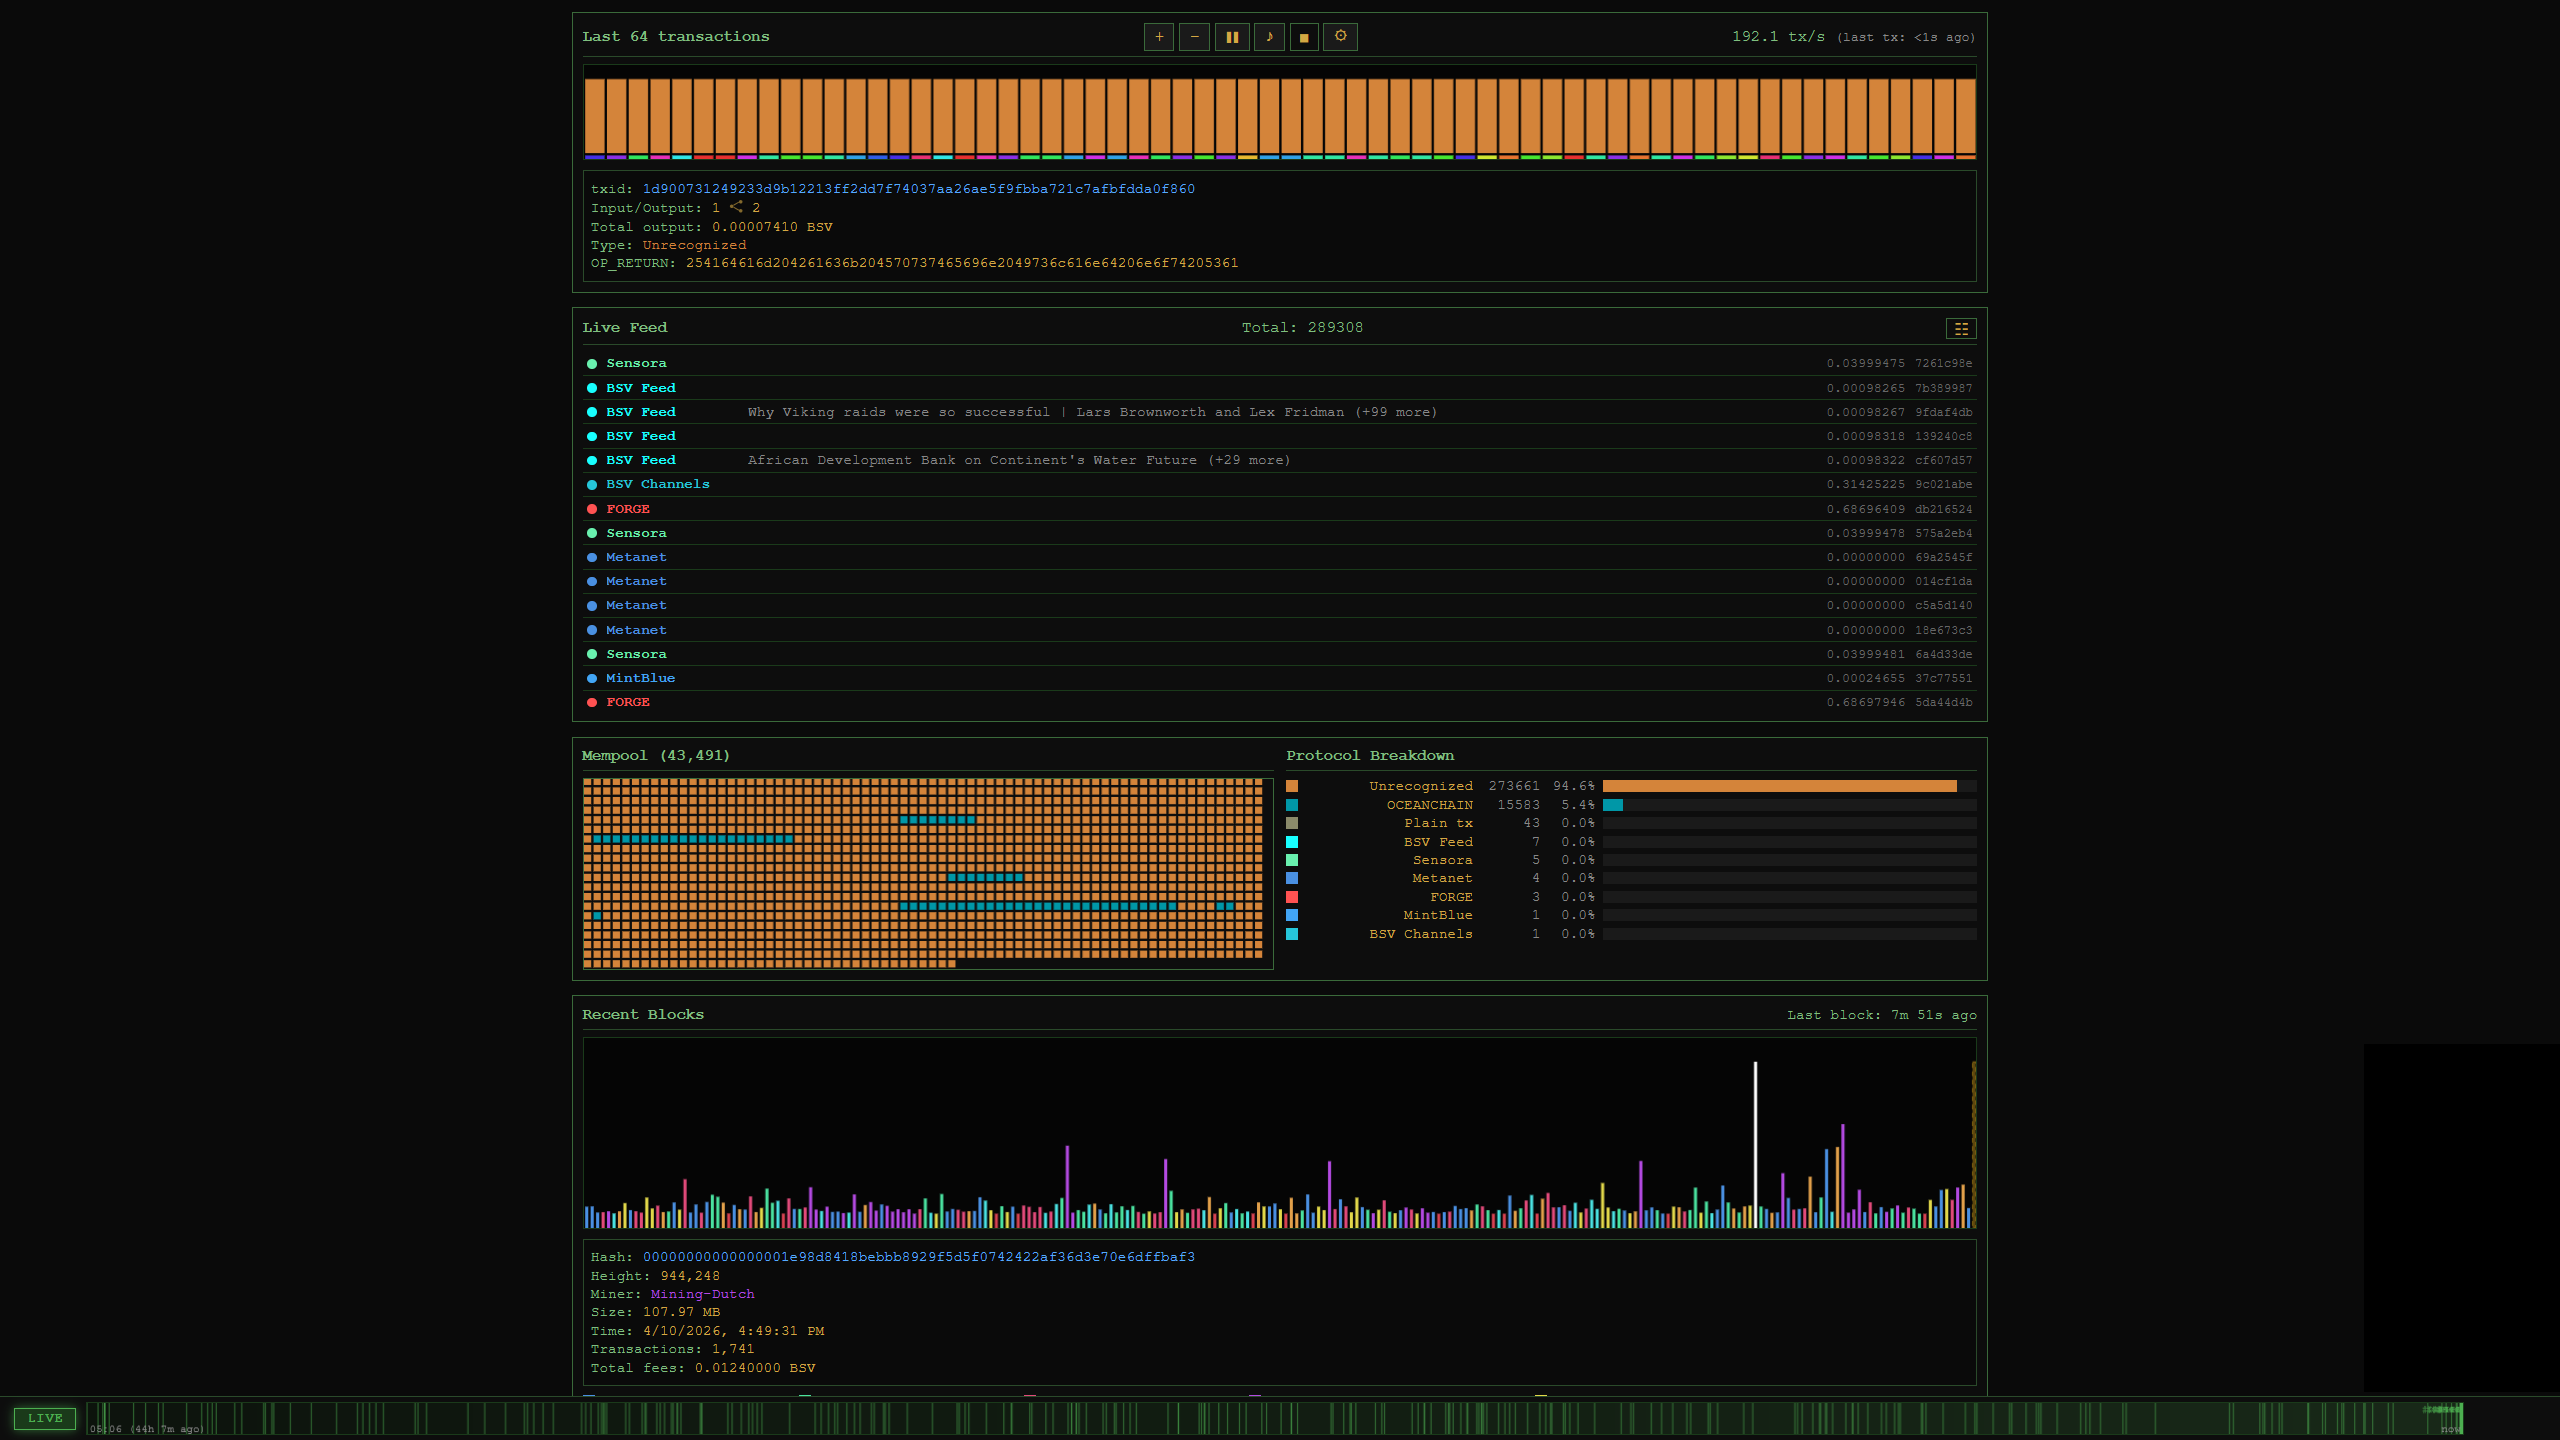Select the FORGE row 5da44d4b

(x=1279, y=702)
